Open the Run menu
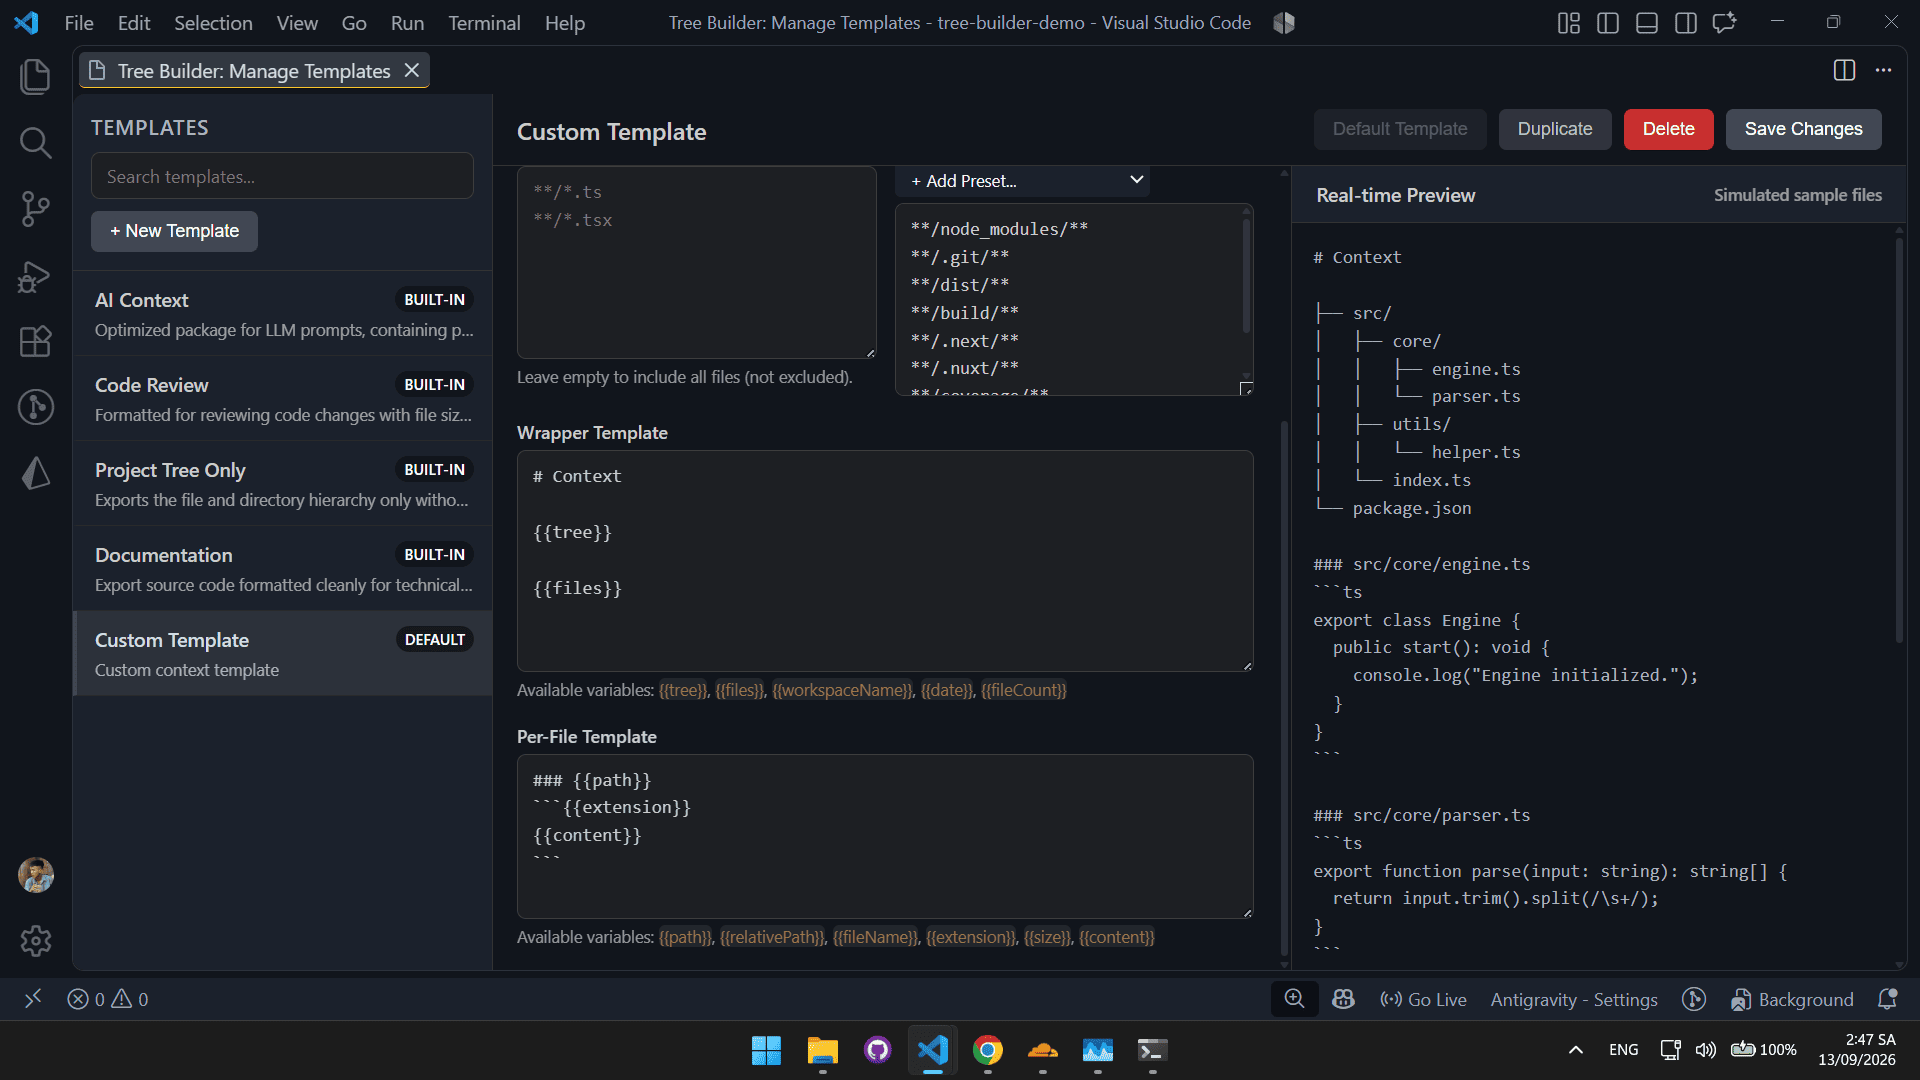Image resolution: width=1920 pixels, height=1080 pixels. coord(407,23)
